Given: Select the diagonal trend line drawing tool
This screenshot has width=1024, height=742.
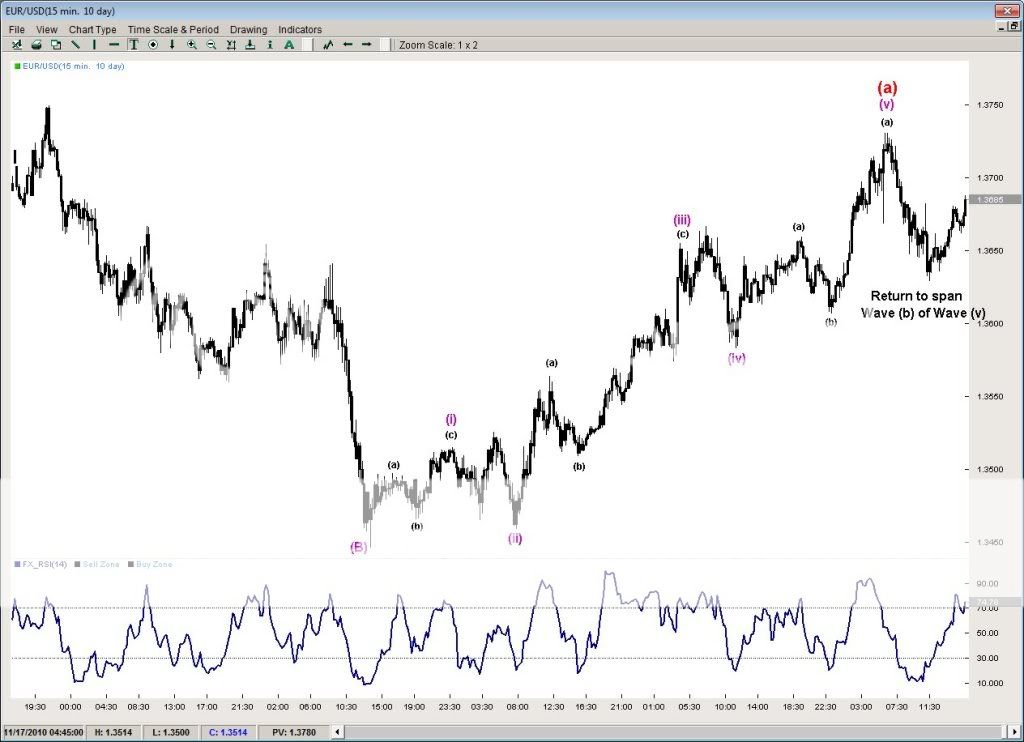Looking at the screenshot, I should pos(75,45).
